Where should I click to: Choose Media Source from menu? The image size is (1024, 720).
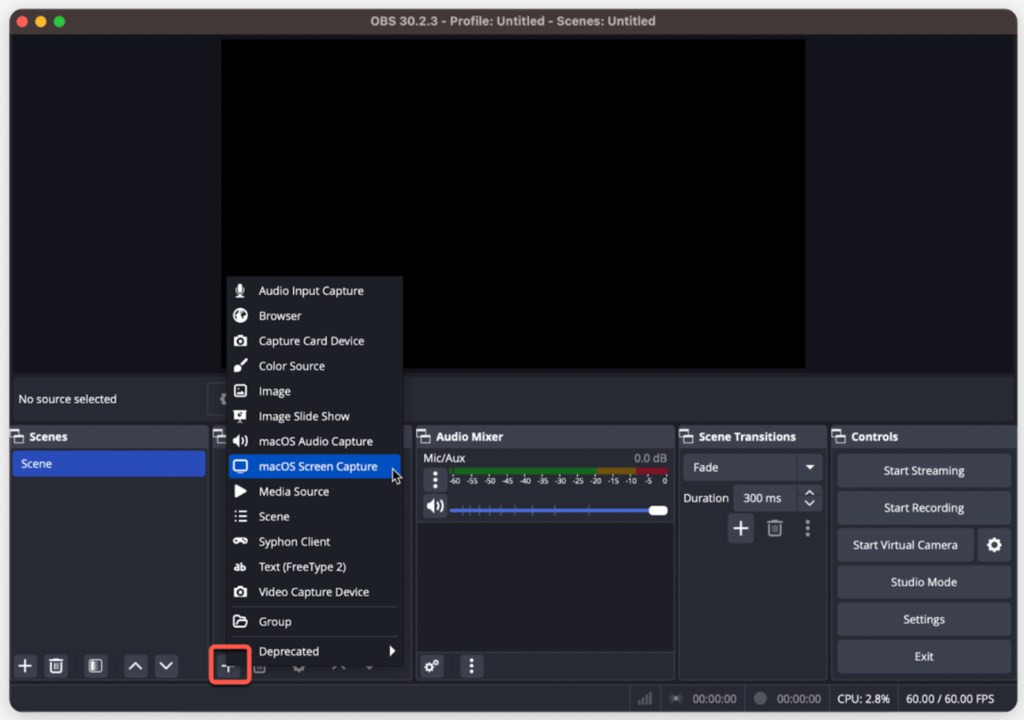pyautogui.click(x=314, y=491)
